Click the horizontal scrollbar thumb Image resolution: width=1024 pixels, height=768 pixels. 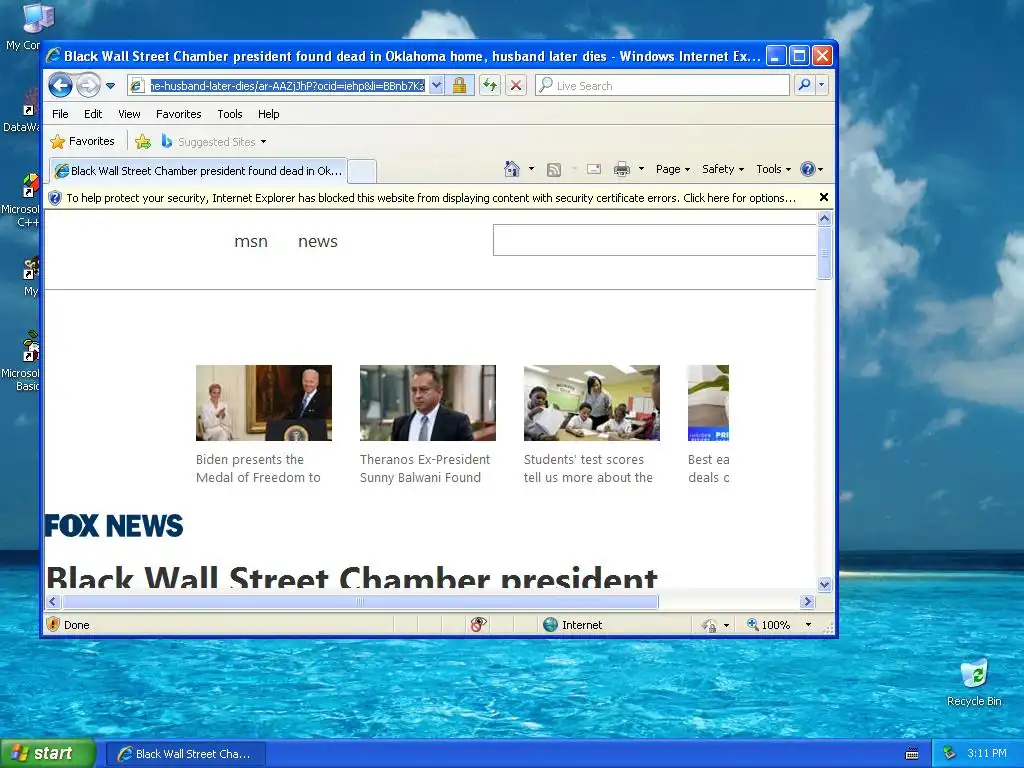(360, 601)
